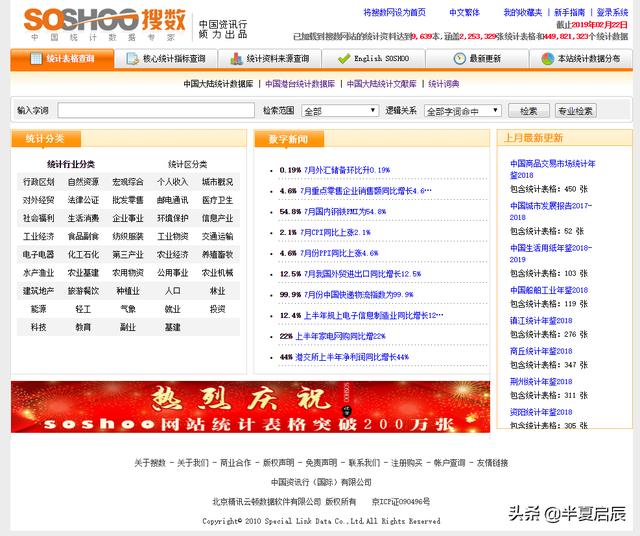Image resolution: width=640 pixels, height=536 pixels.
Task: Click the 核心统计指标查询 tab icon
Action: pyautogui.click(x=131, y=59)
